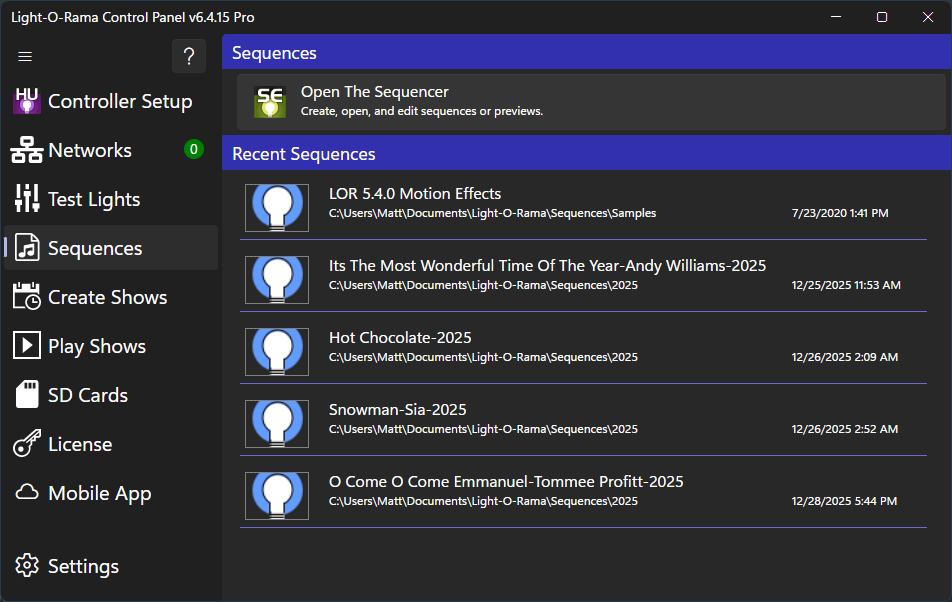
Task: Click the Play Shows play icon
Action: (27, 346)
